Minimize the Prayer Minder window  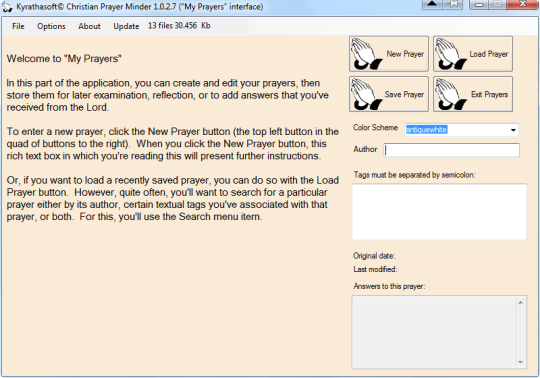coord(479,4)
